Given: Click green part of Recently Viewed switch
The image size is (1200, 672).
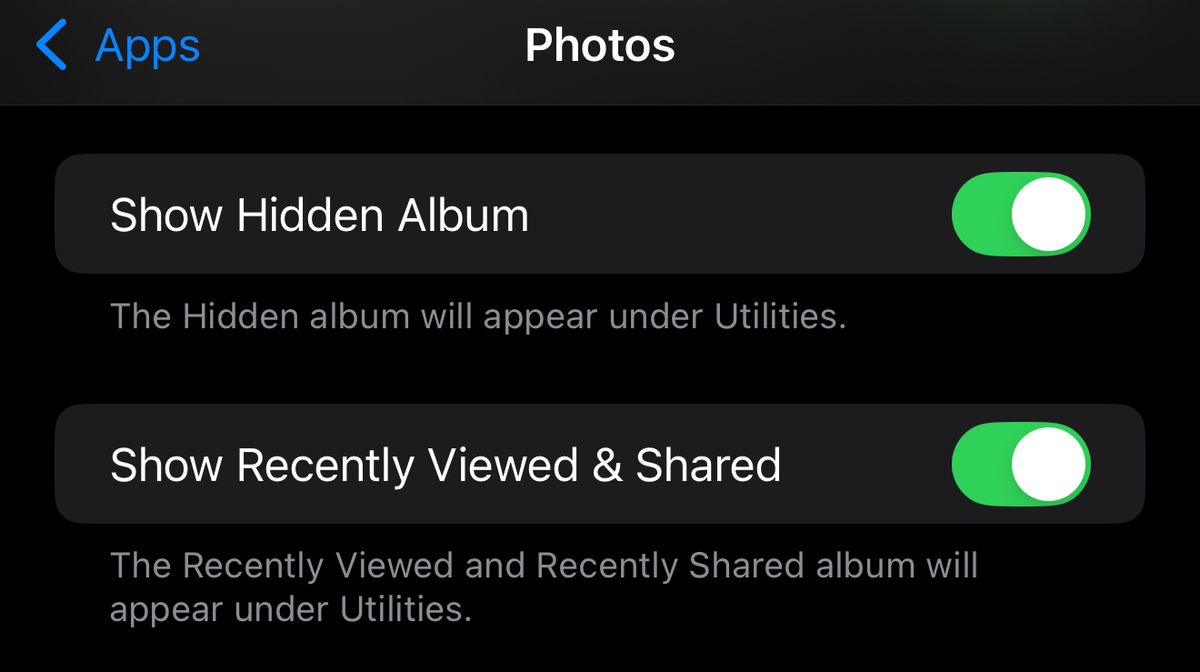Looking at the screenshot, I should pos(980,464).
